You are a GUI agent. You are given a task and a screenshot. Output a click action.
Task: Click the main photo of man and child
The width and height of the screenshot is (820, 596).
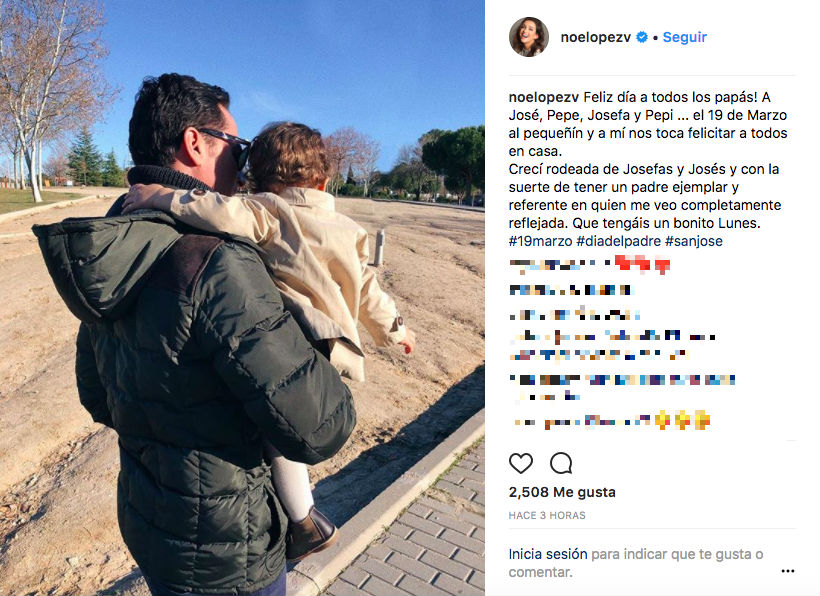coord(242,298)
